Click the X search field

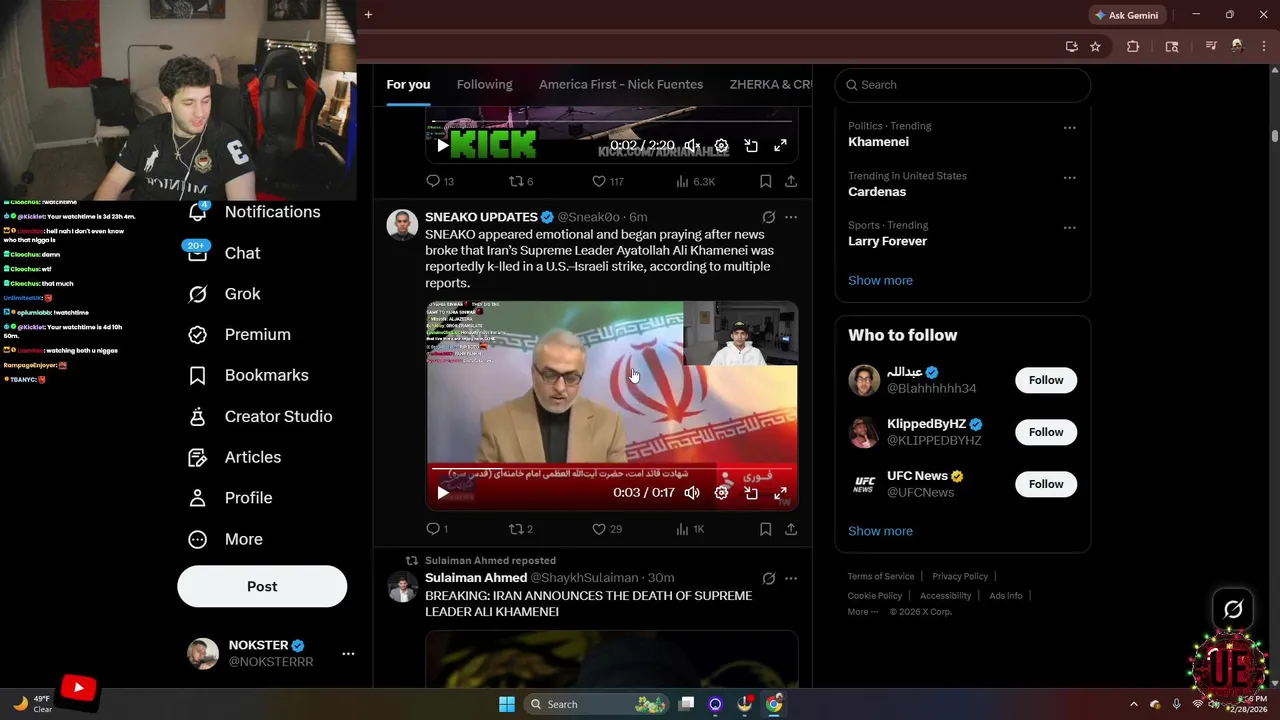coord(963,85)
